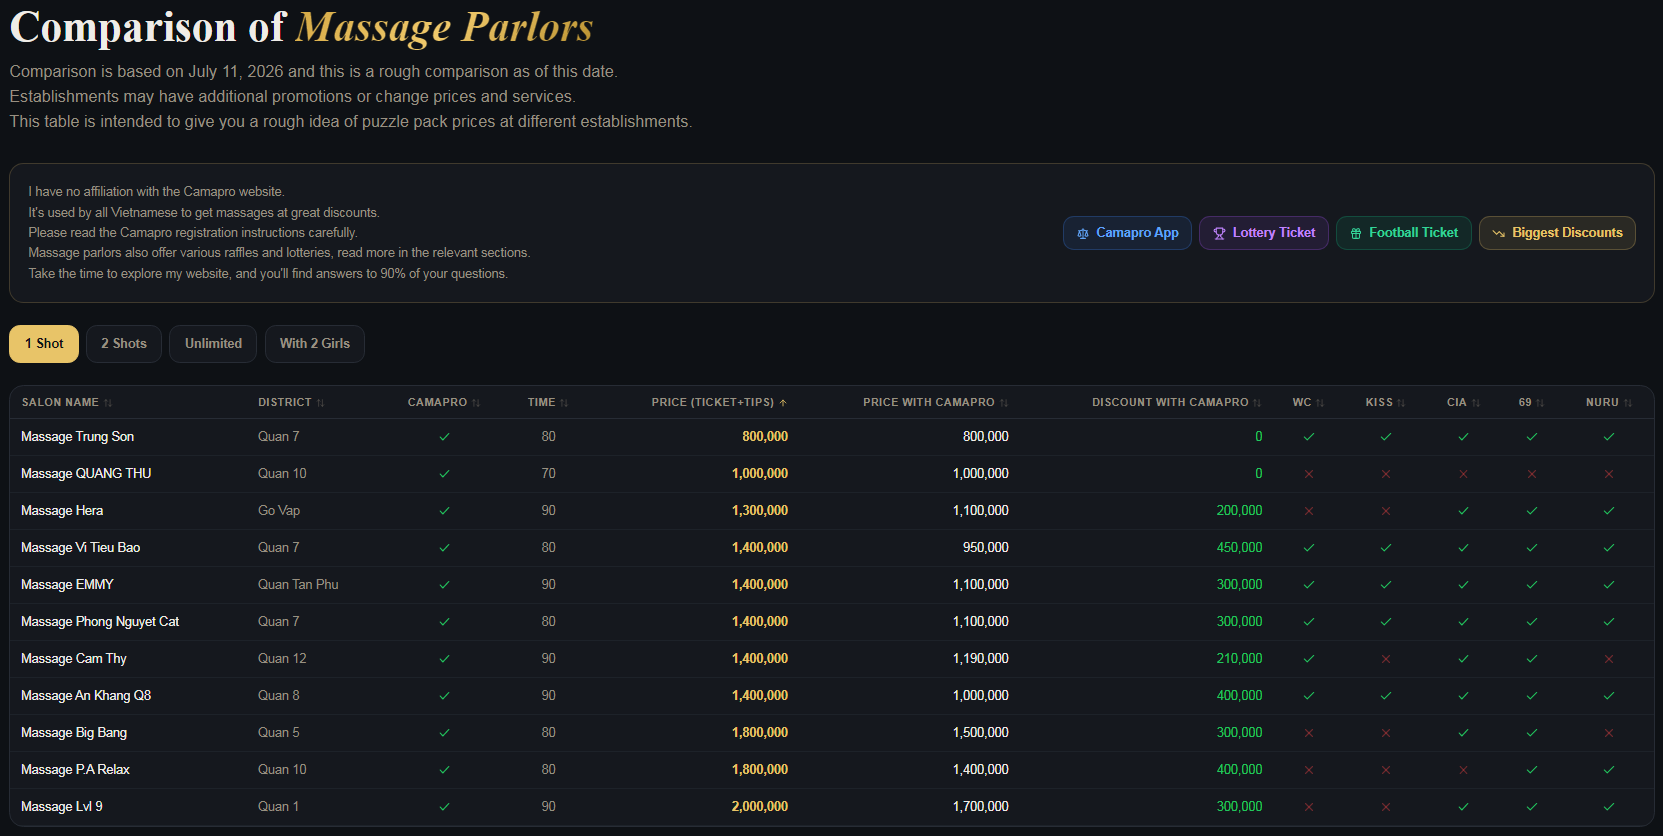Click WC cross in Massage QUANG THU row
This screenshot has width=1663, height=836.
[1308, 474]
